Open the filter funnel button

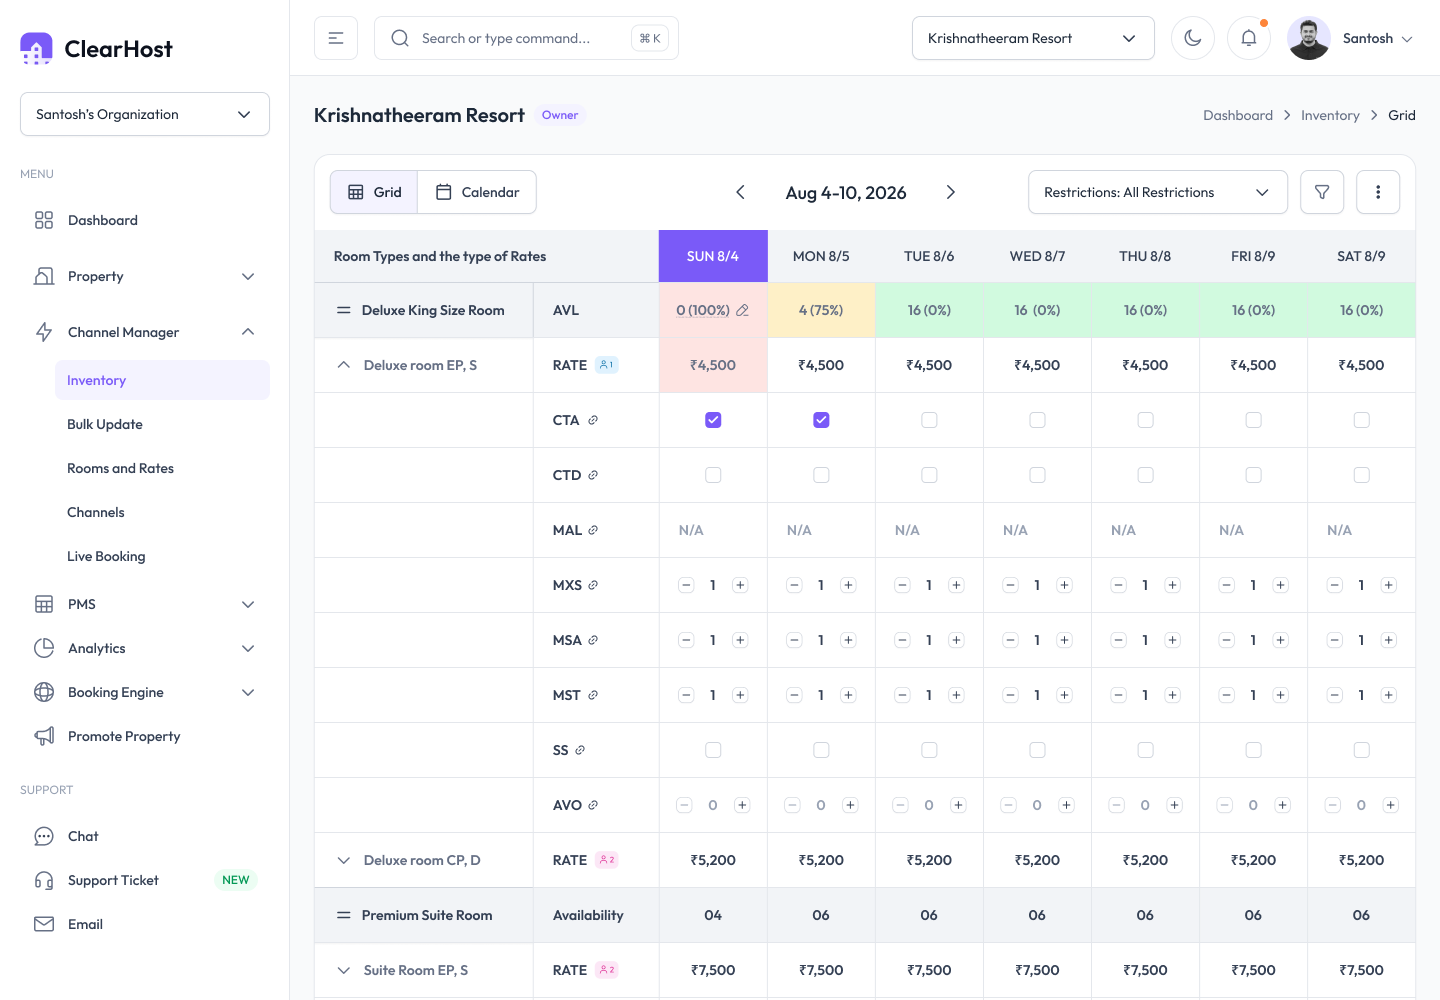pos(1322,192)
